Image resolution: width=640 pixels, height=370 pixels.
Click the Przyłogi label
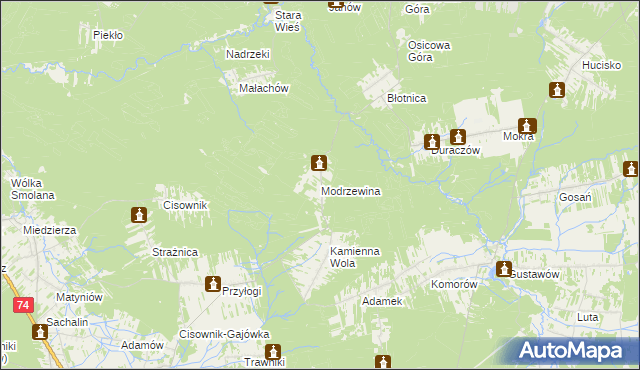tap(242, 292)
